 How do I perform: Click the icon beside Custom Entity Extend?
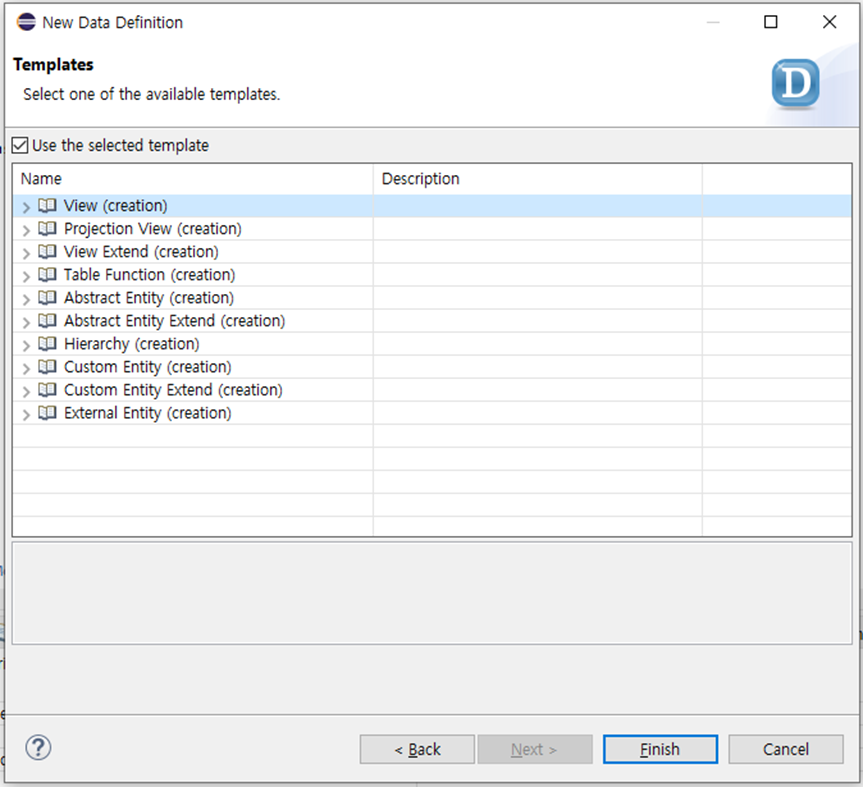pos(47,390)
